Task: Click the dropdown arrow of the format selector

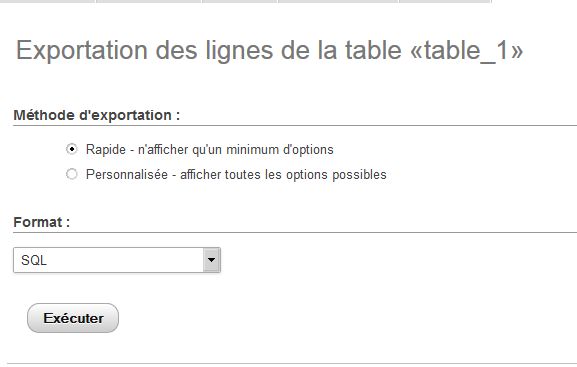Action: tap(212, 260)
